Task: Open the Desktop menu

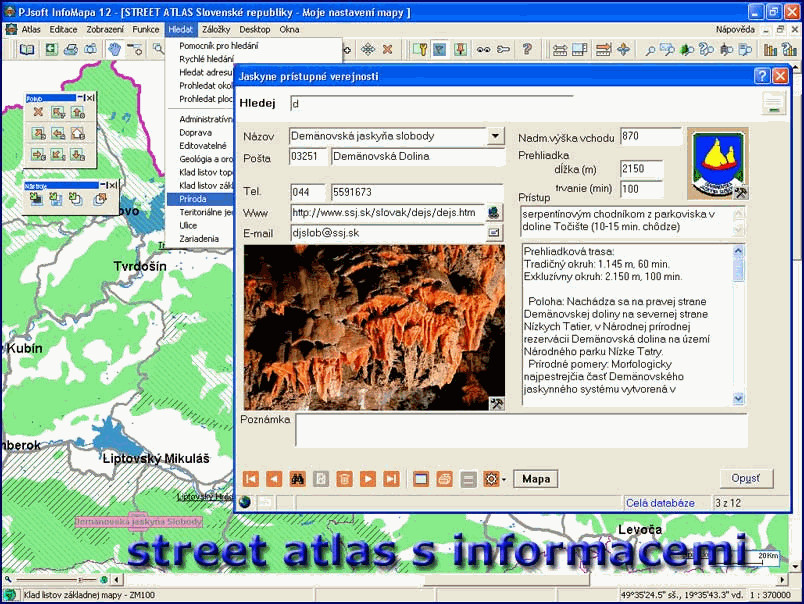Action: (254, 29)
